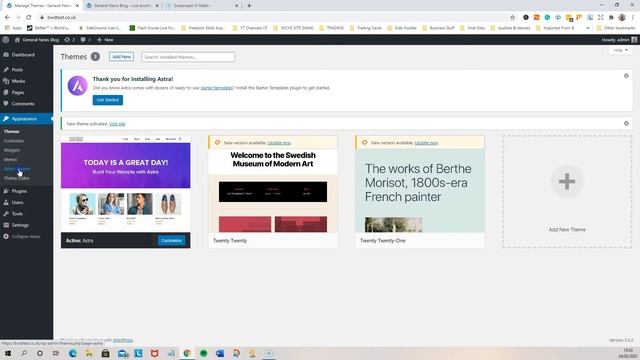This screenshot has height=360, width=640.
Task: Open the Customize submenu entry
Action: pyautogui.click(x=14, y=141)
